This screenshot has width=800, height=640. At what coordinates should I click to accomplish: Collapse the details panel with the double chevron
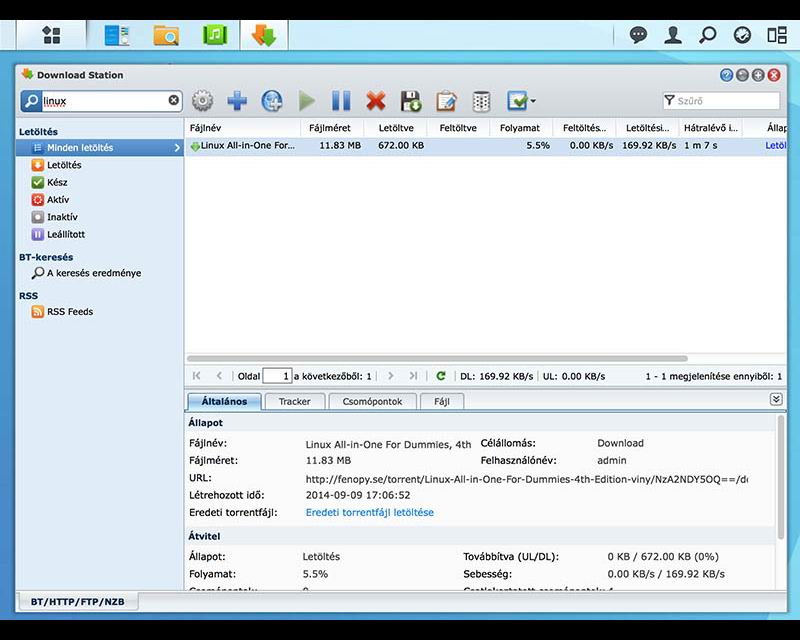click(778, 398)
